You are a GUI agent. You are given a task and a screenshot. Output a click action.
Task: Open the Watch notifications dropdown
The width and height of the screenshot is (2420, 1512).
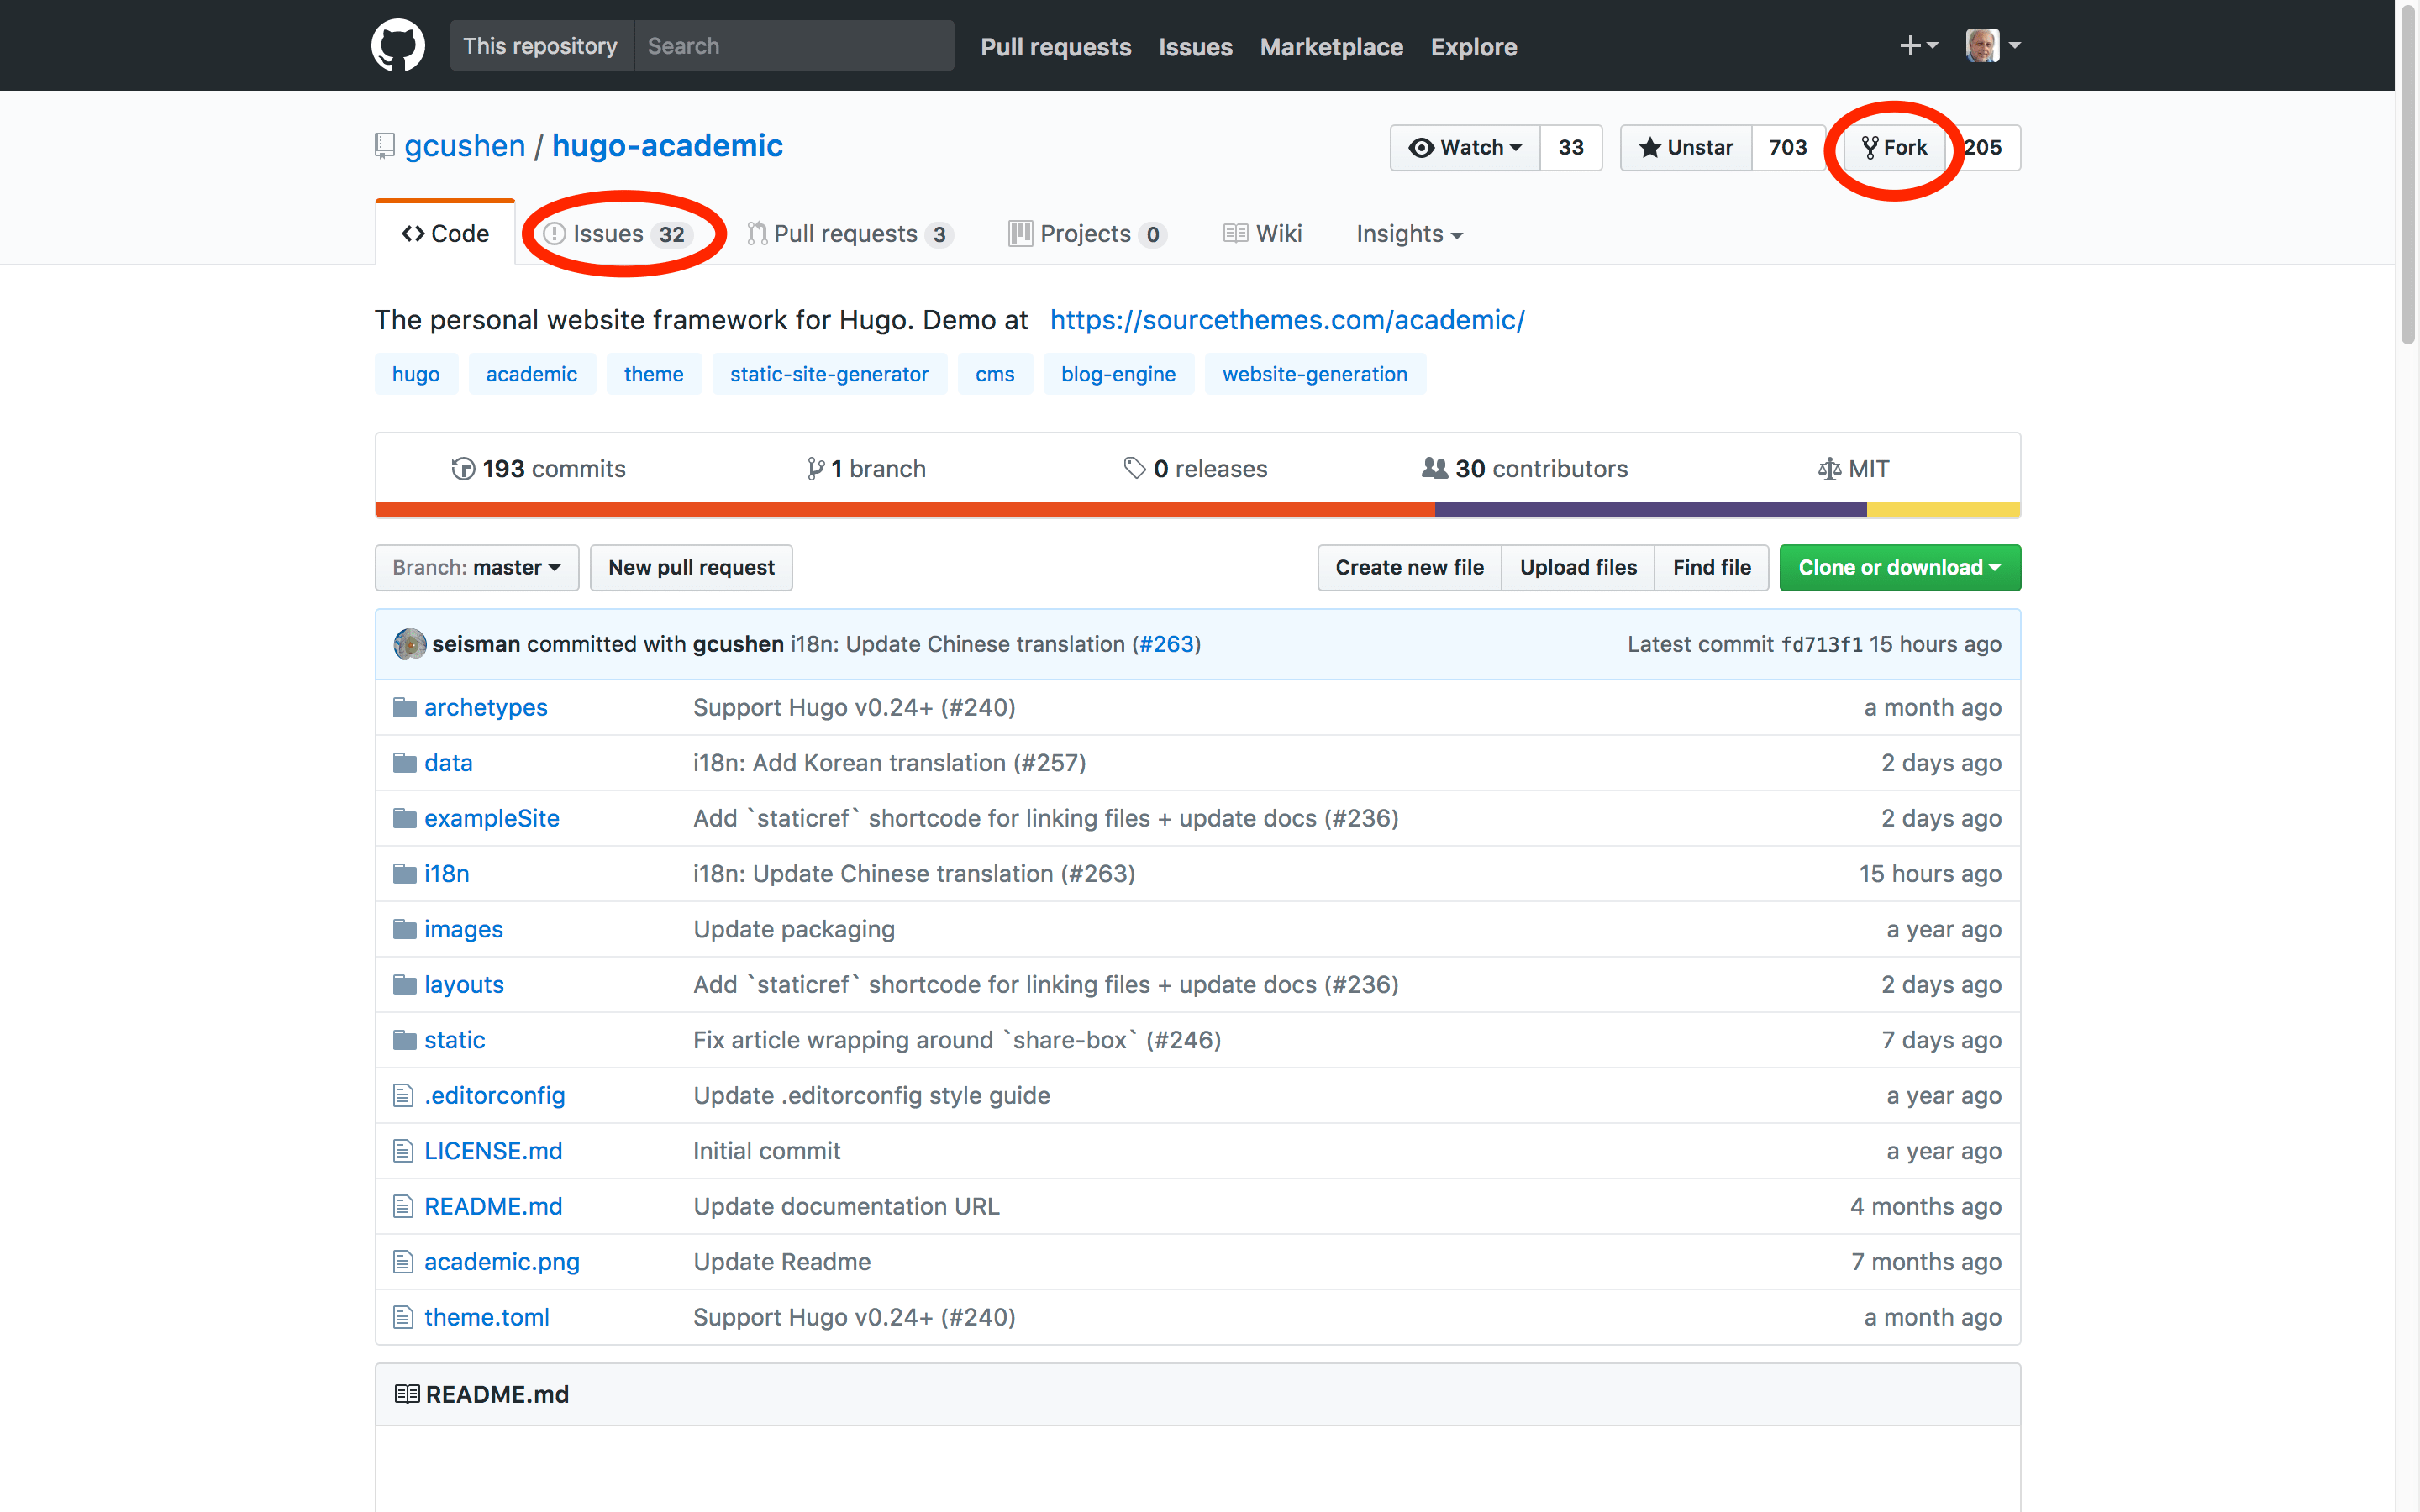pos(1465,148)
